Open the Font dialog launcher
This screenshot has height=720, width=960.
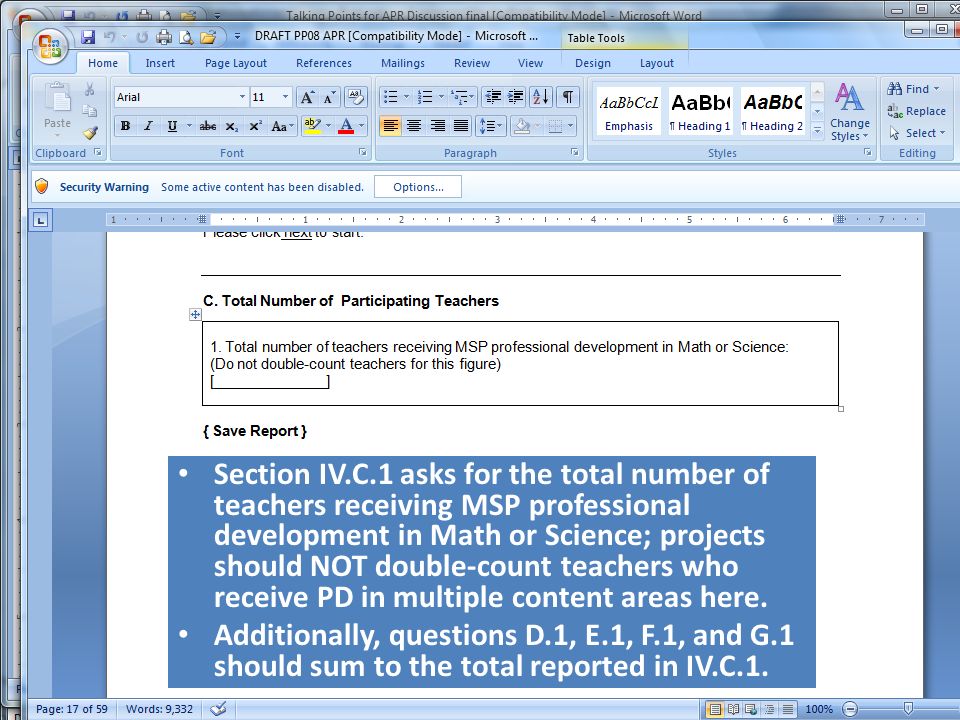(x=362, y=152)
